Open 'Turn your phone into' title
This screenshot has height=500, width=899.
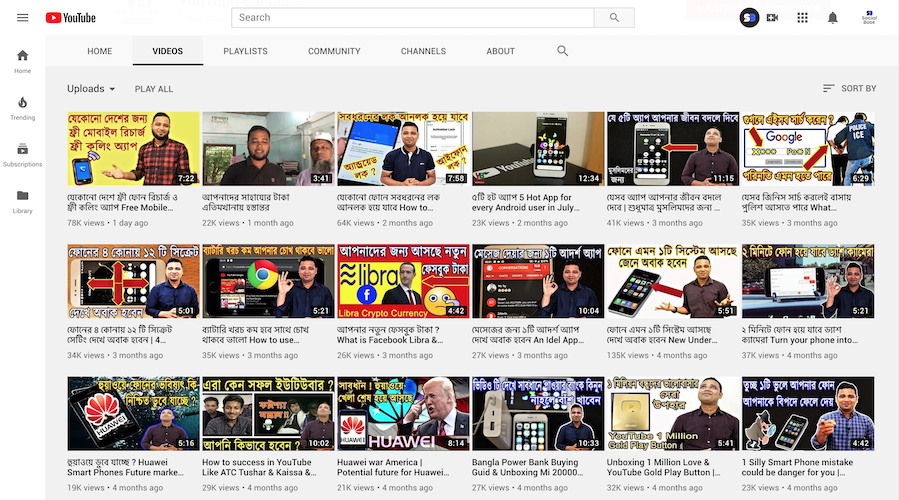click(800, 335)
